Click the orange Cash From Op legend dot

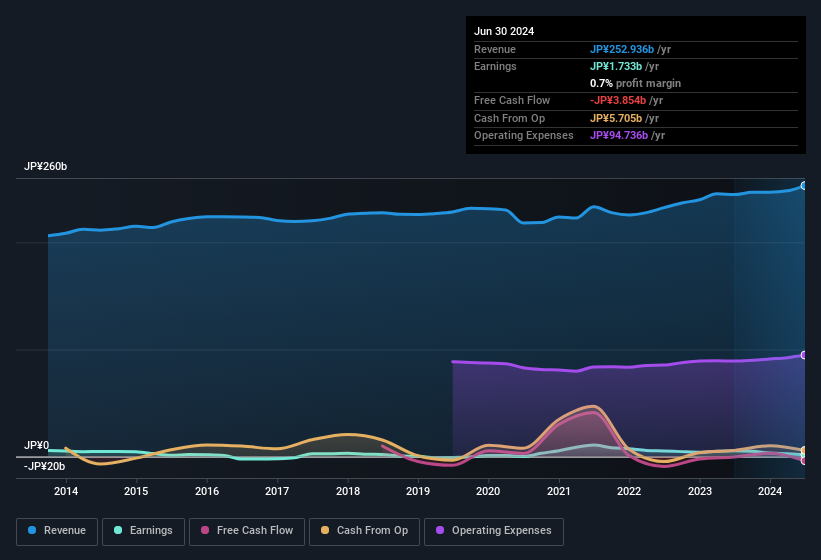[x=325, y=531]
